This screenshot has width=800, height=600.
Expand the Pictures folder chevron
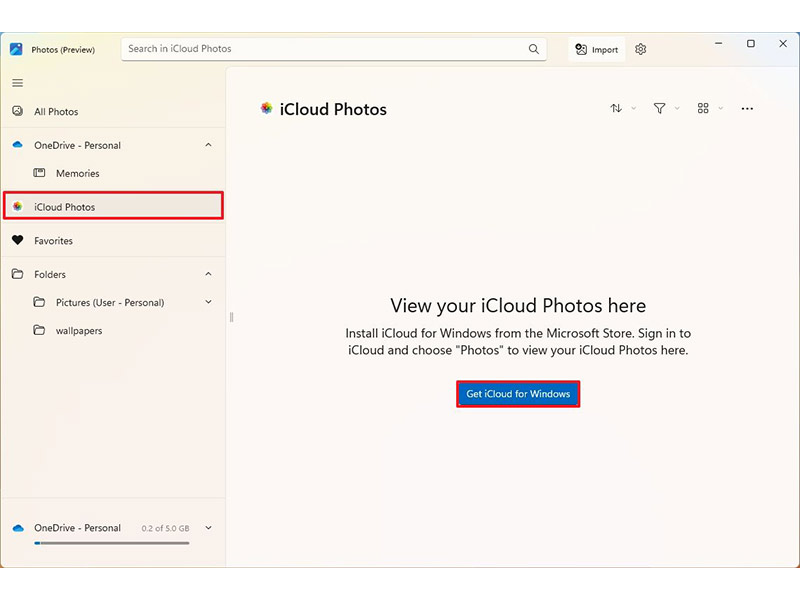[208, 302]
